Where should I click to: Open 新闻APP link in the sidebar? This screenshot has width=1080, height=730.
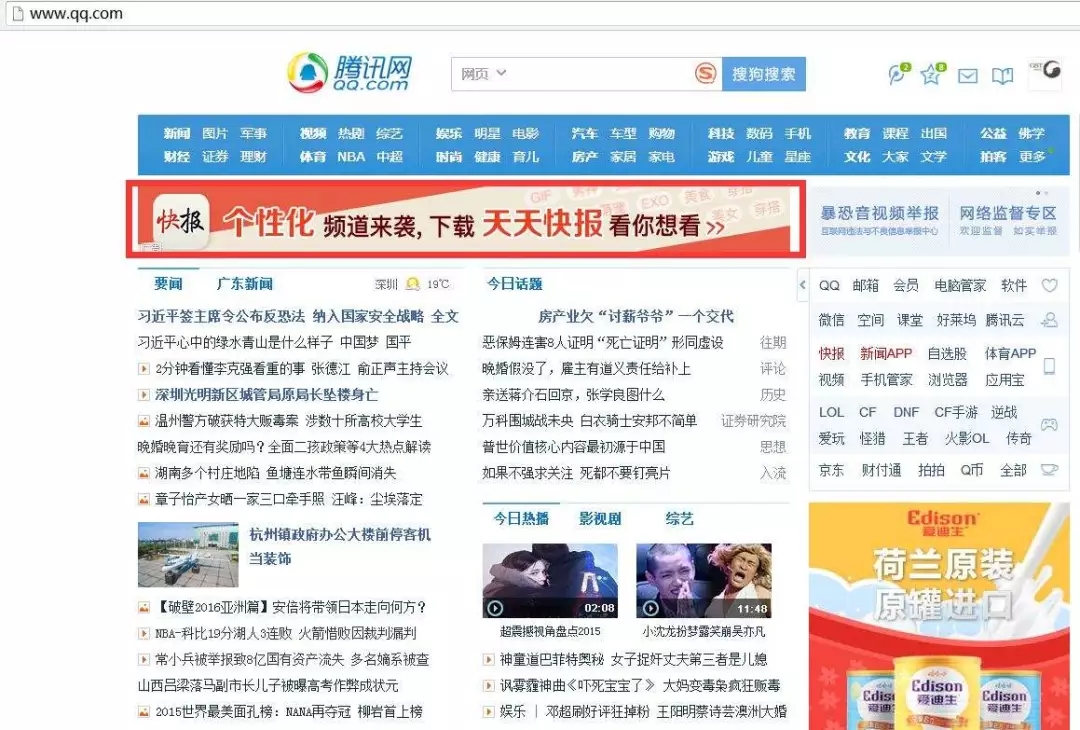coord(886,353)
